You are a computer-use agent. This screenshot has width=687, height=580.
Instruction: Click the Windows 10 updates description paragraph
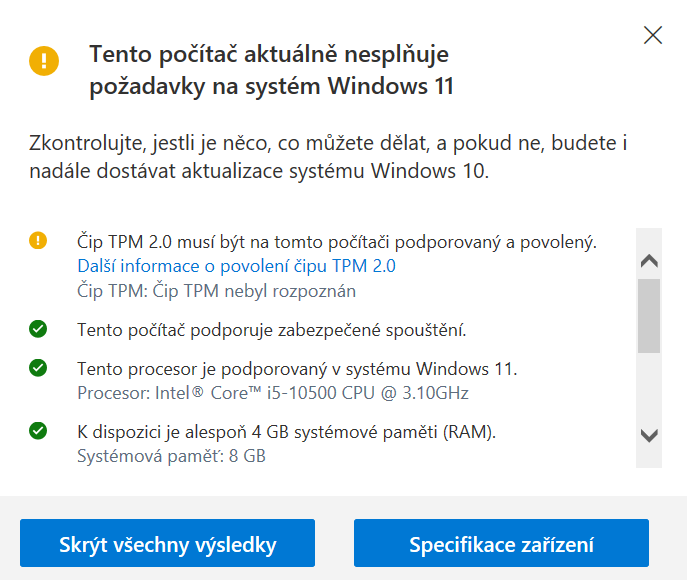point(329,157)
